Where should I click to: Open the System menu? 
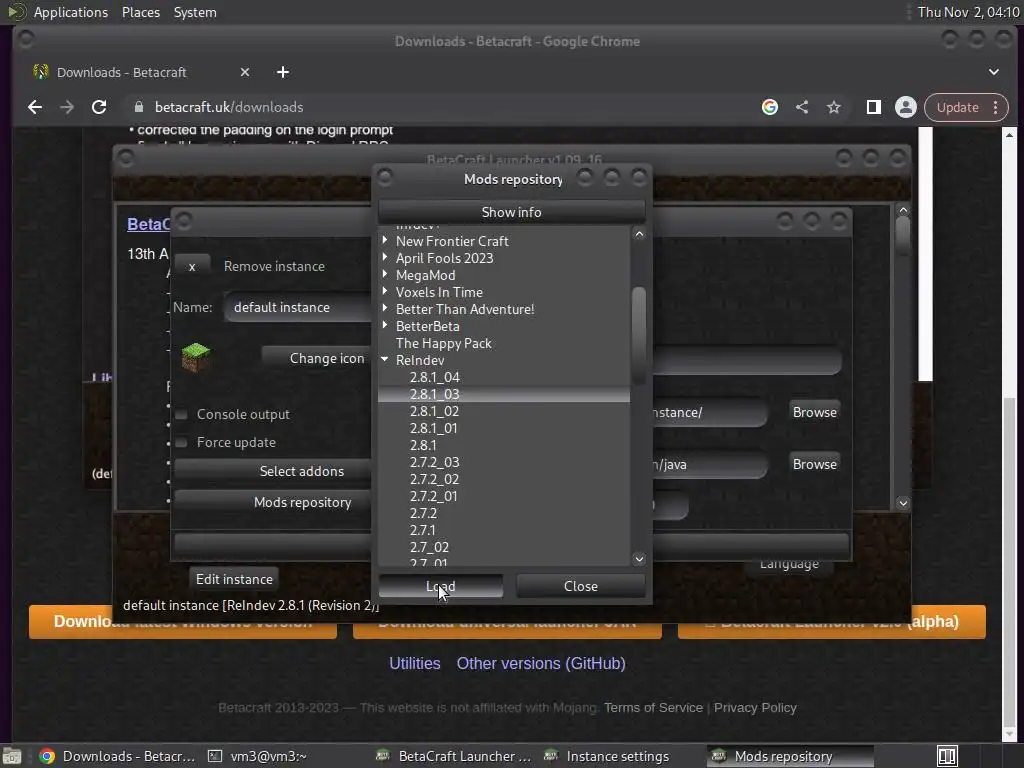[x=195, y=12]
